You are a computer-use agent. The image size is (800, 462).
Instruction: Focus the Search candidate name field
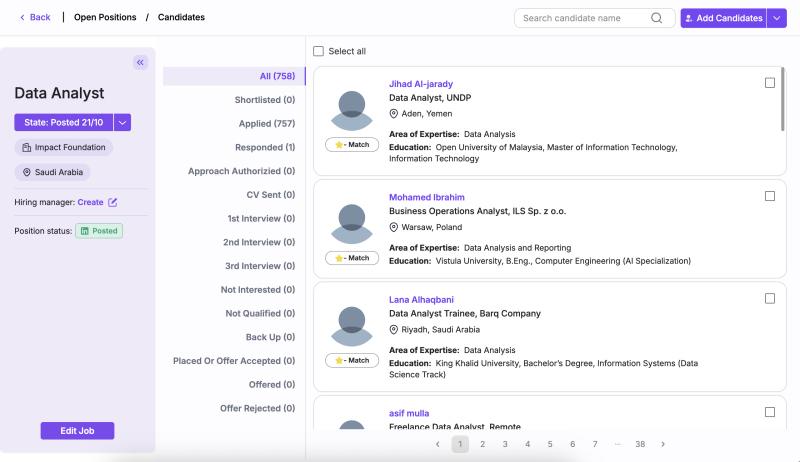point(584,18)
